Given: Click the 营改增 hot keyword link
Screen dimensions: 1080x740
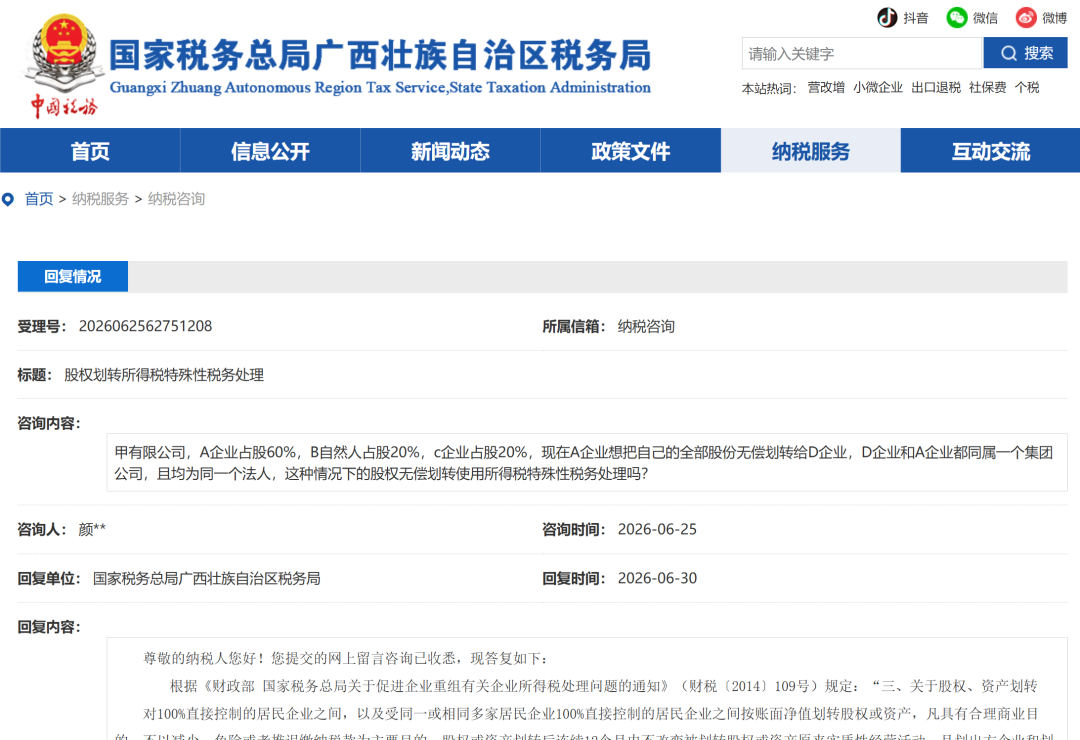Looking at the screenshot, I should coord(826,88).
